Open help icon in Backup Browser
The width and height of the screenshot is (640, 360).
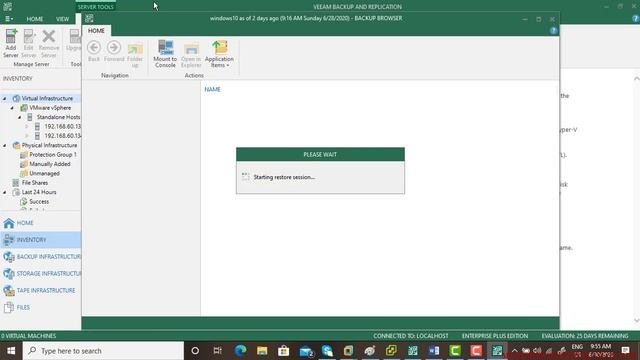[553, 31]
